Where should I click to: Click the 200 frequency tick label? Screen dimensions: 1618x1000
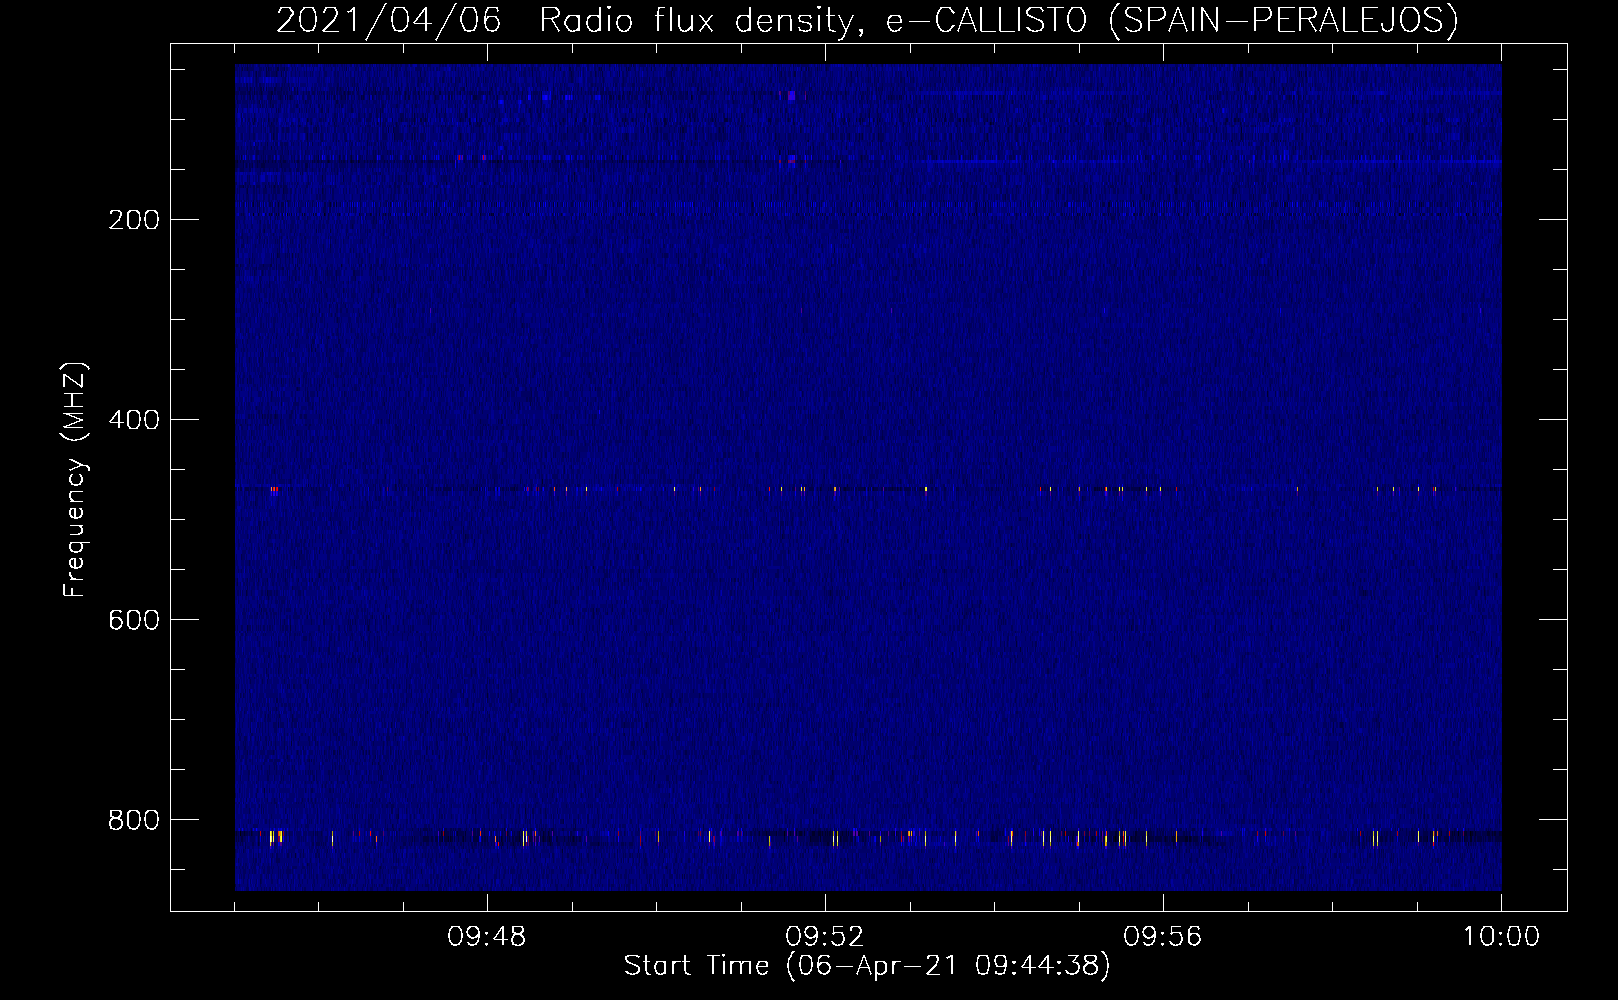pos(133,220)
